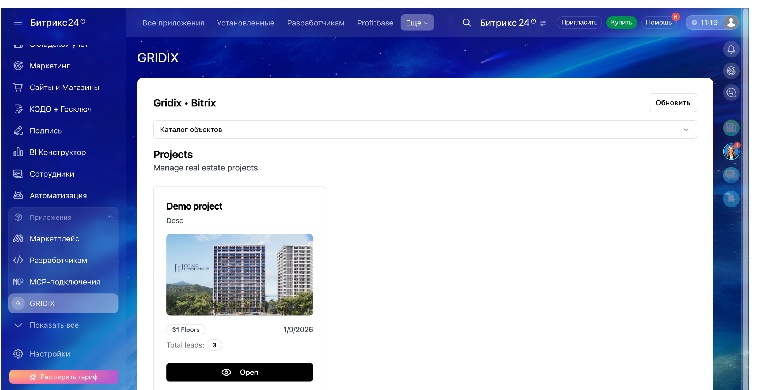Click the icon below the notifications bell
This screenshot has width=760, height=390.
(731, 71)
